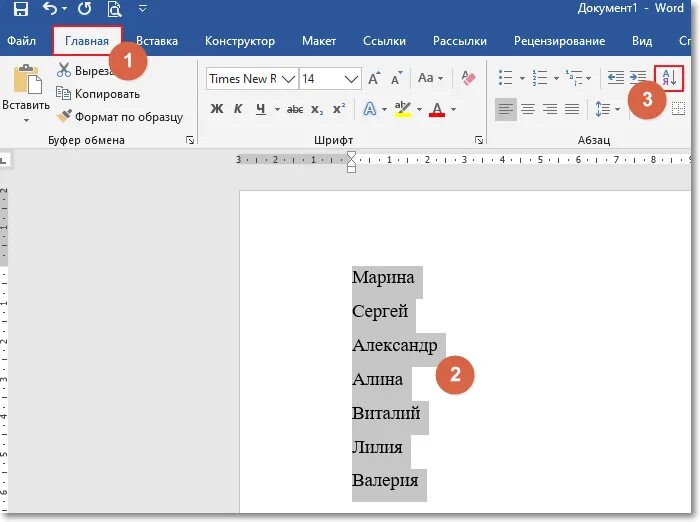Apply the yellow text highlight color

(x=403, y=109)
